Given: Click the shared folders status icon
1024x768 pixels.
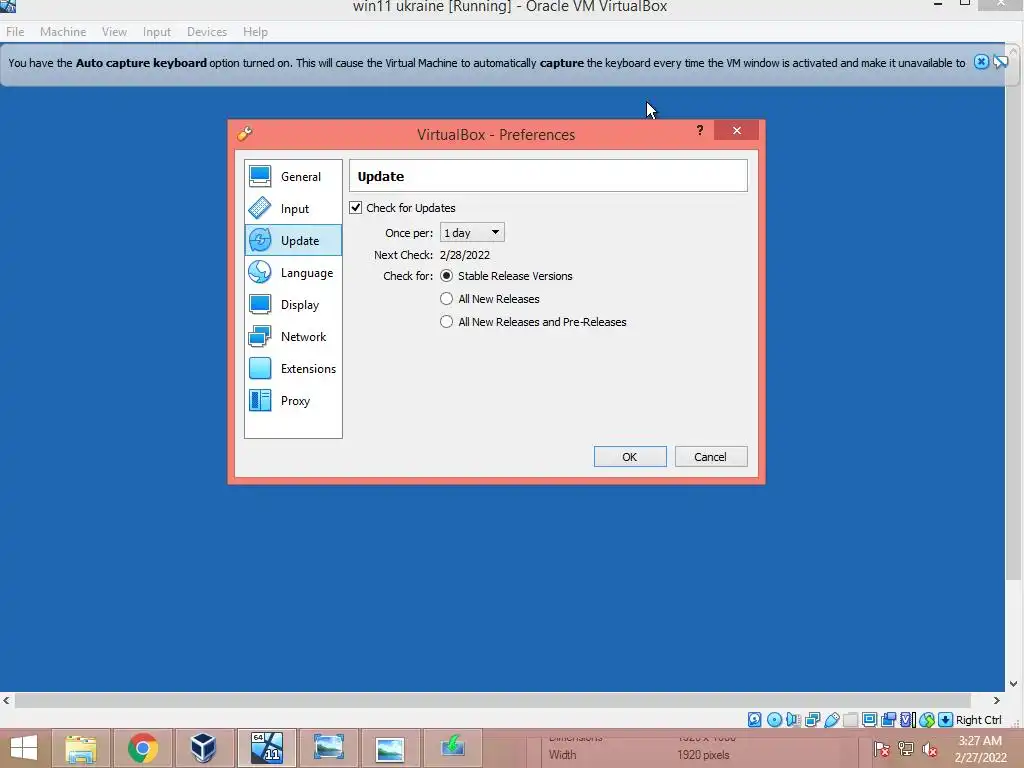Looking at the screenshot, I should [x=850, y=720].
